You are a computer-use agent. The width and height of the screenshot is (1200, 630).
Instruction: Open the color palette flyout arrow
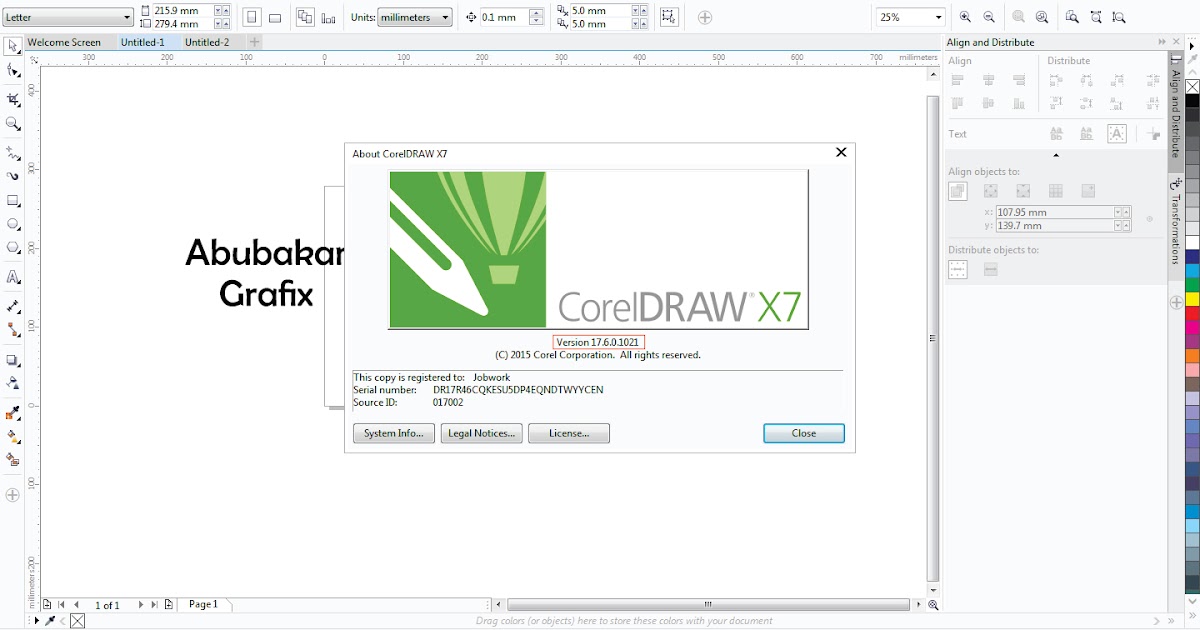(x=1192, y=46)
